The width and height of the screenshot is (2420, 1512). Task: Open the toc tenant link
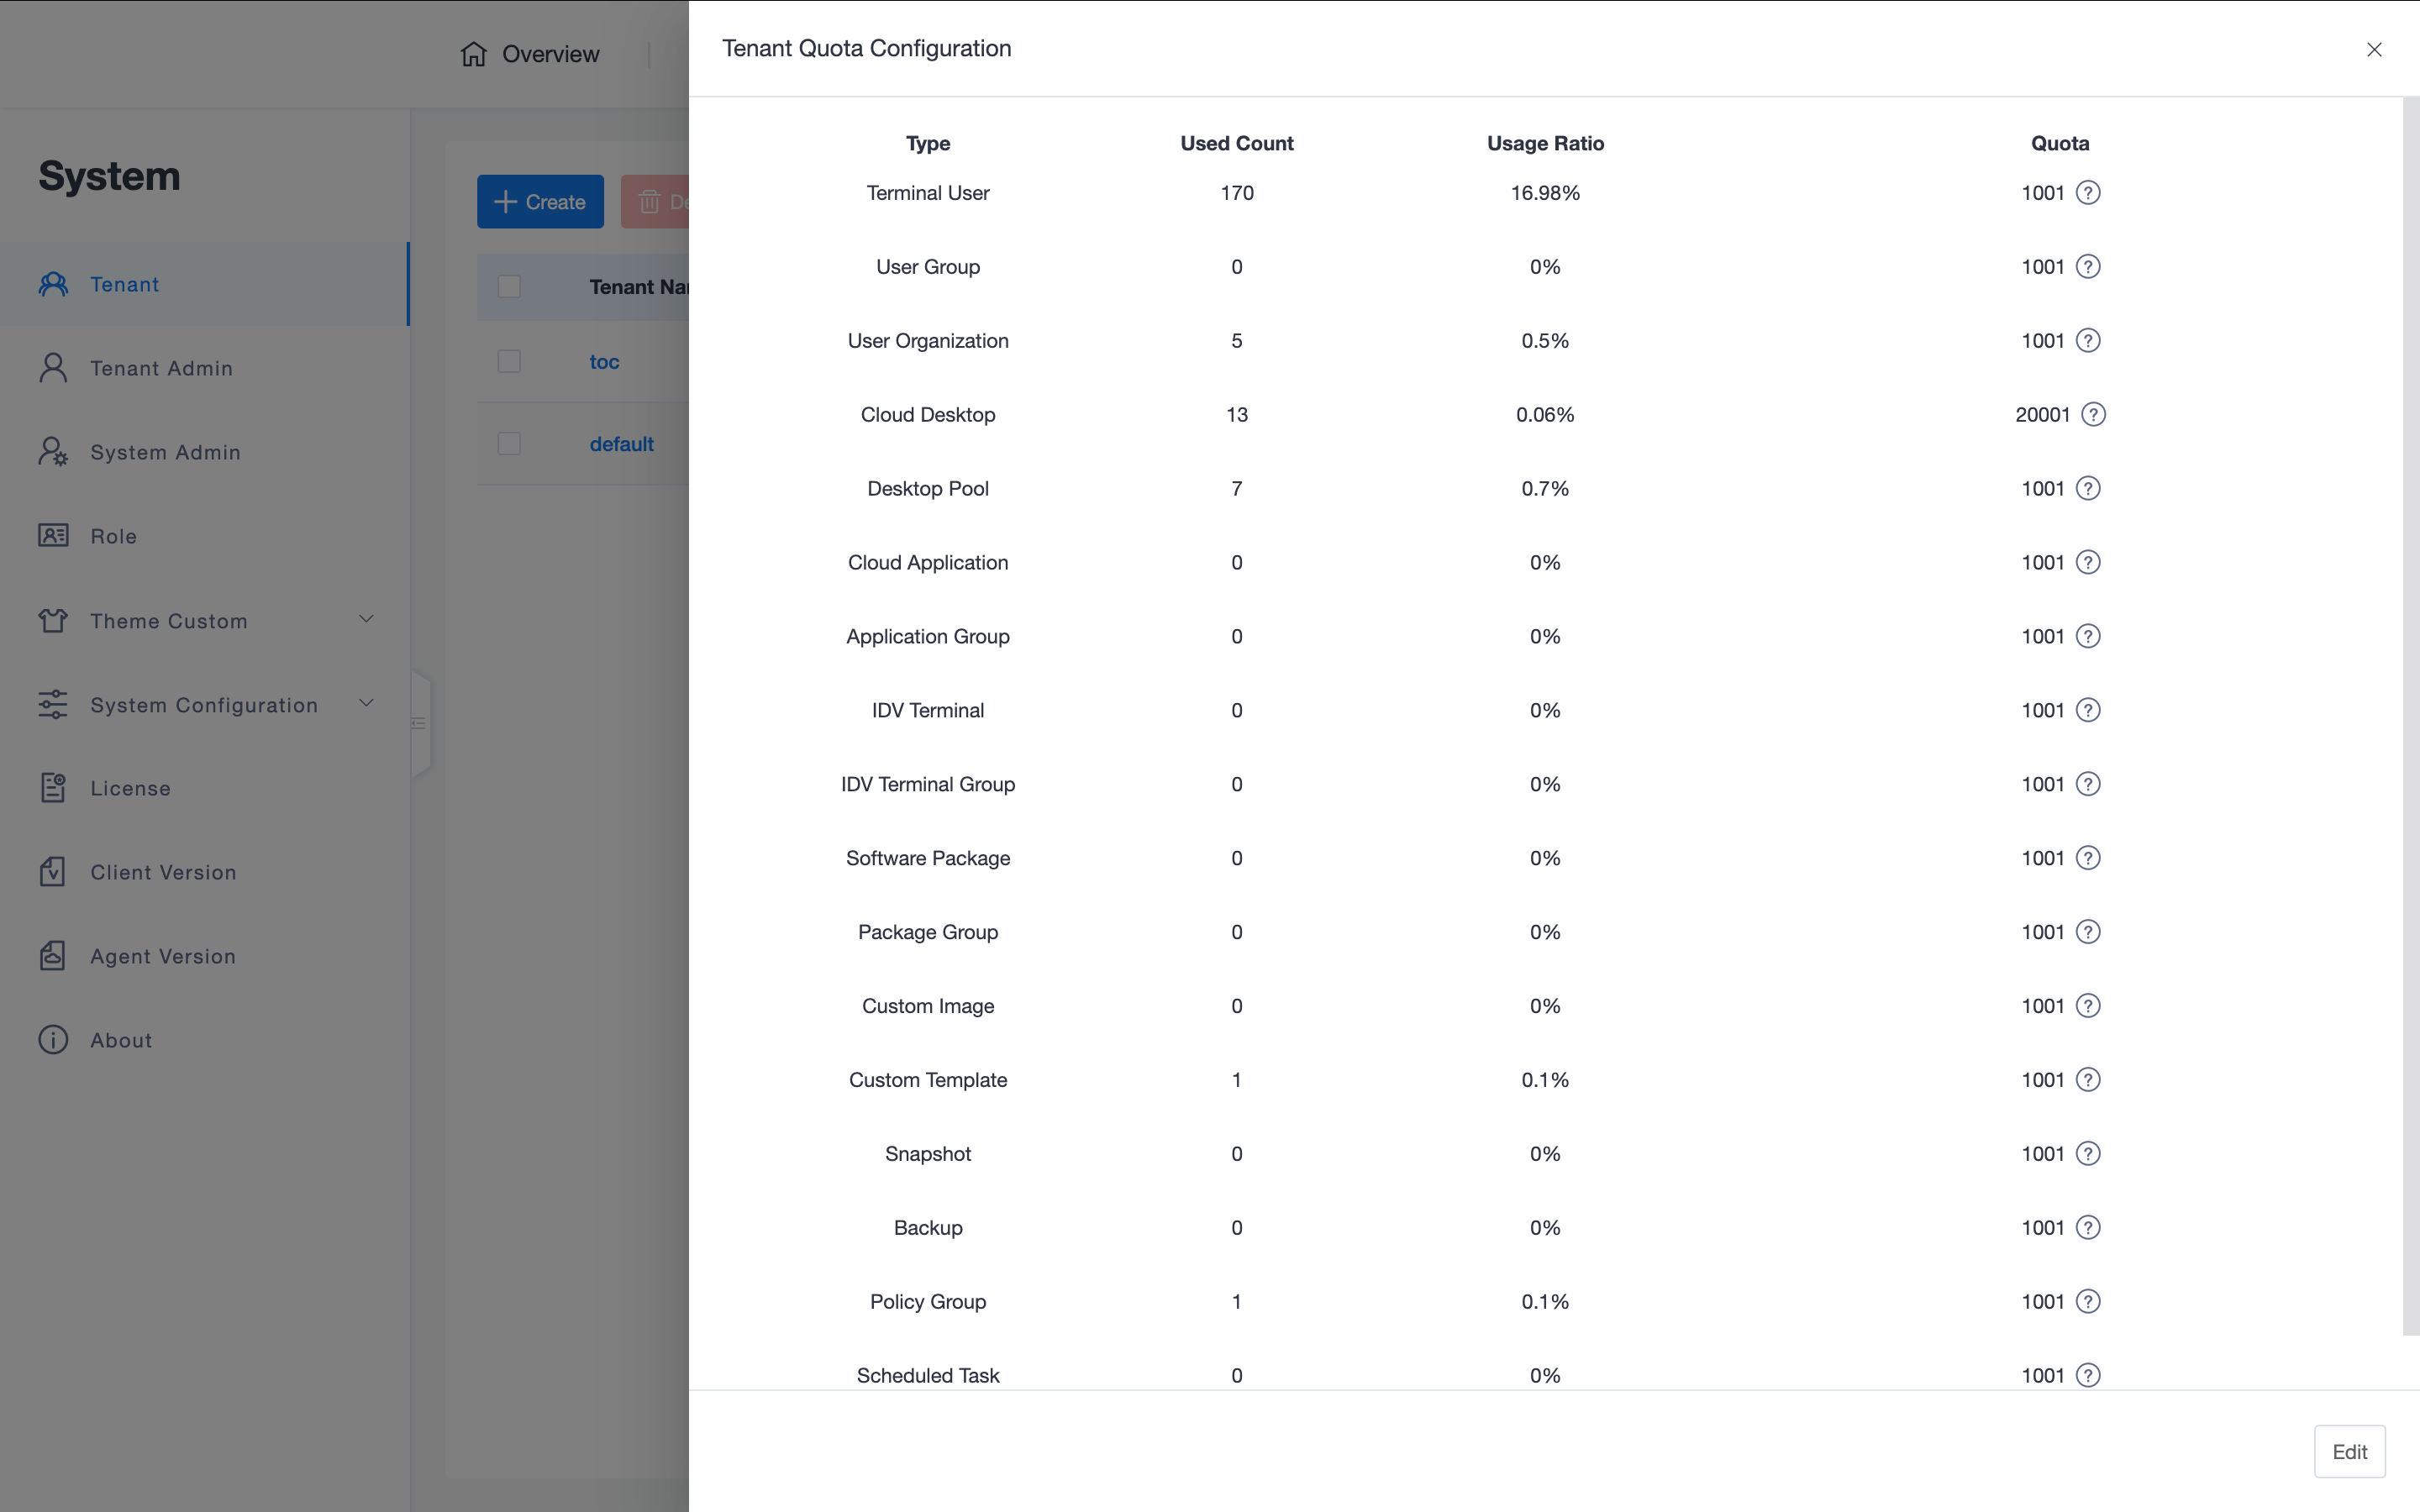click(604, 362)
